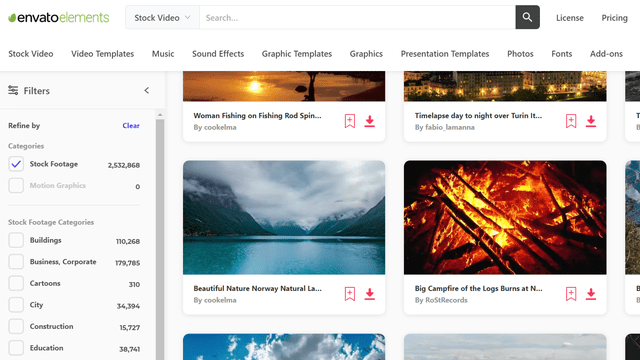Click the search magnifier button
Image resolution: width=640 pixels, height=360 pixels.
point(527,17)
